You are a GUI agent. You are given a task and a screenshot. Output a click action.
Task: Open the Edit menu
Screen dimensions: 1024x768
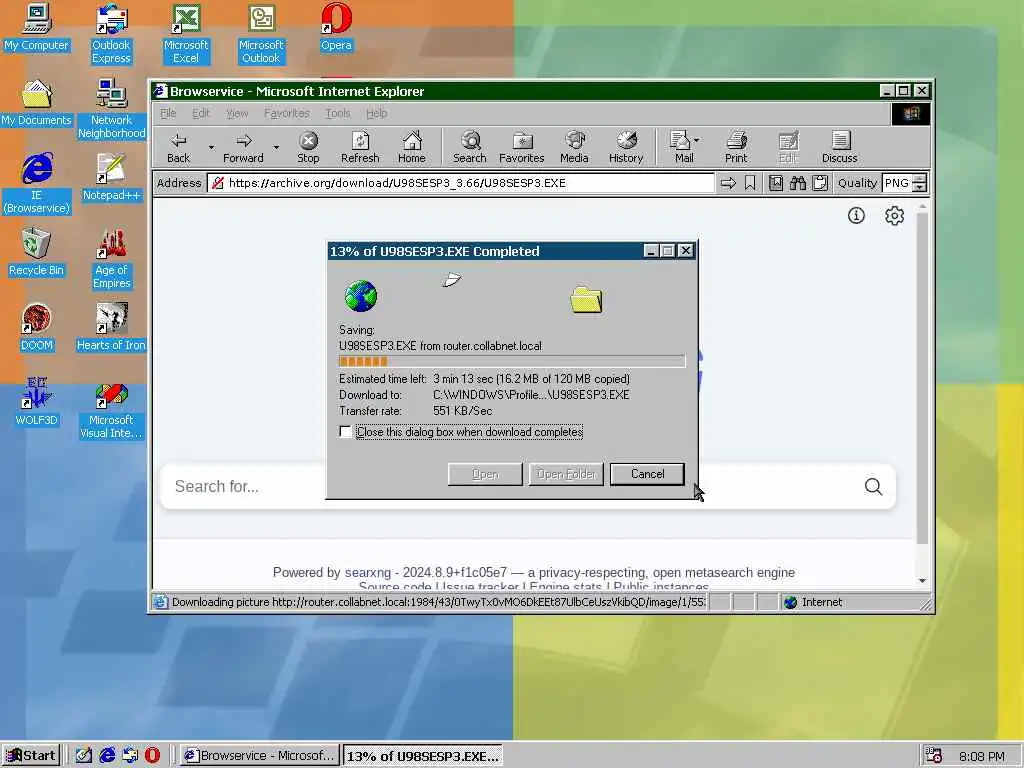point(200,113)
